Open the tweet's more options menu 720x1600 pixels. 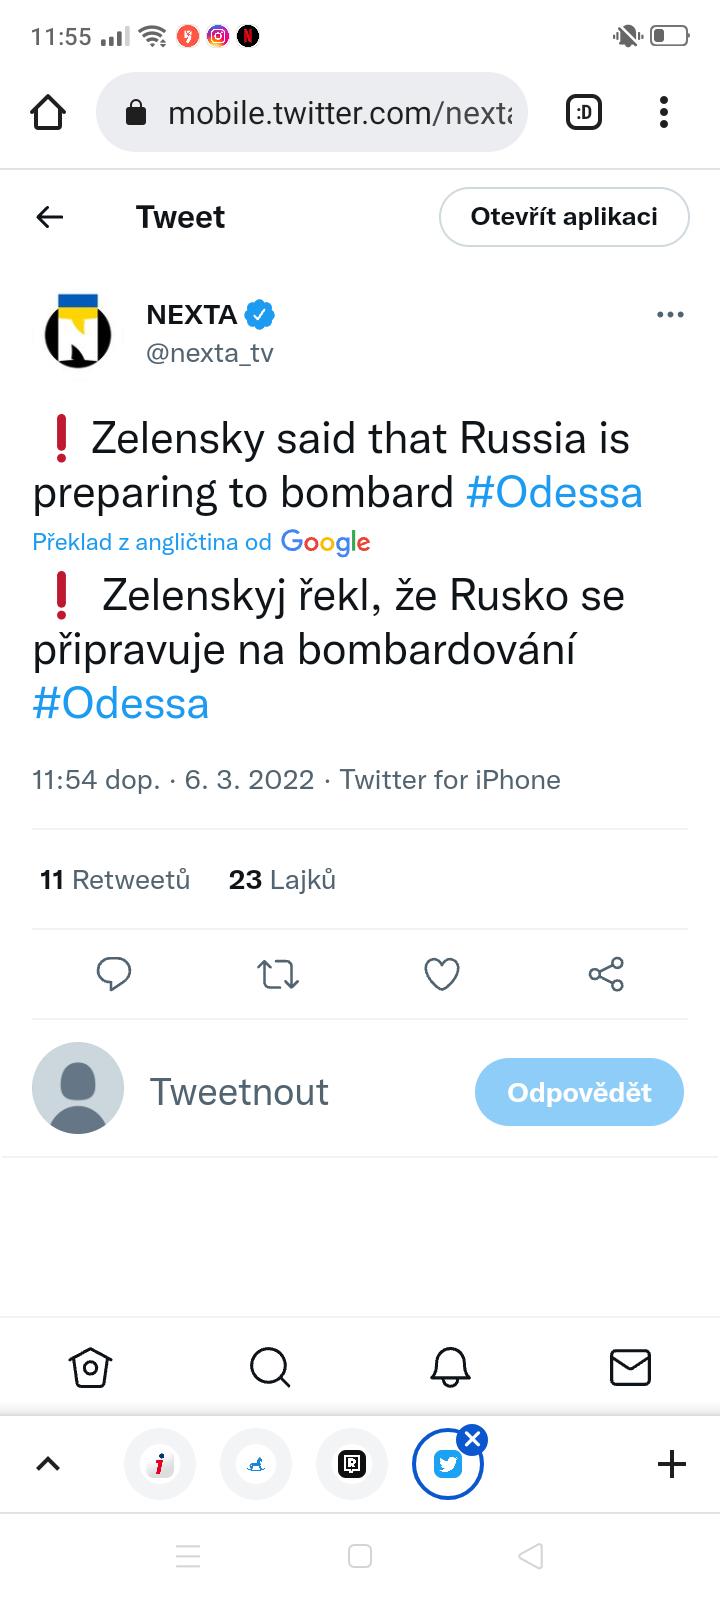coord(670,315)
